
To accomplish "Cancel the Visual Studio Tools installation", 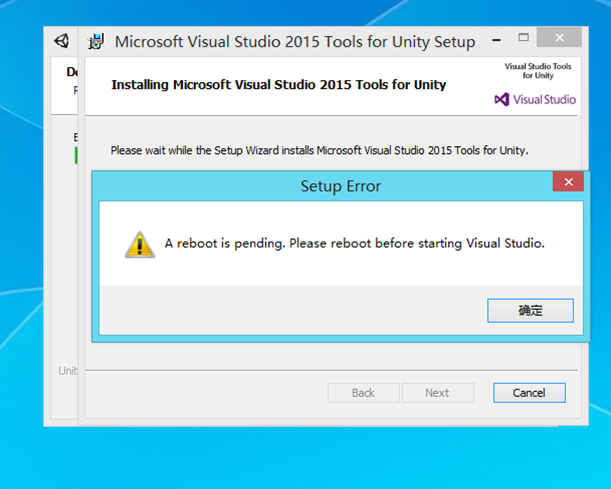I will [x=529, y=393].
